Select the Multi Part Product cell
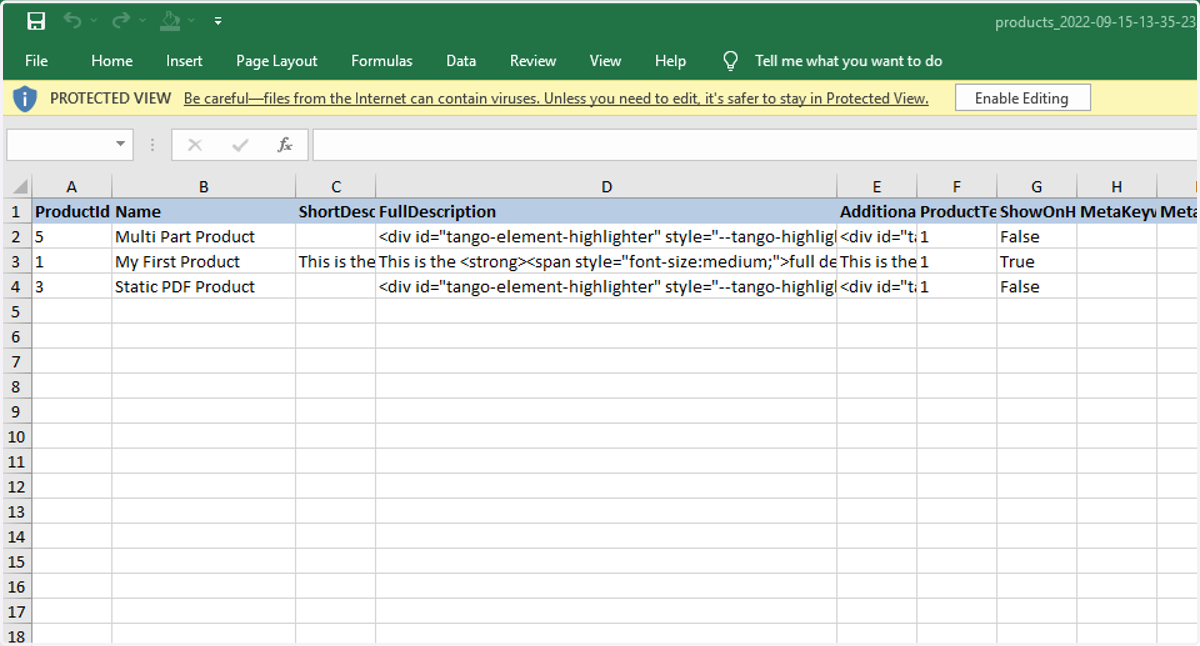 [204, 237]
